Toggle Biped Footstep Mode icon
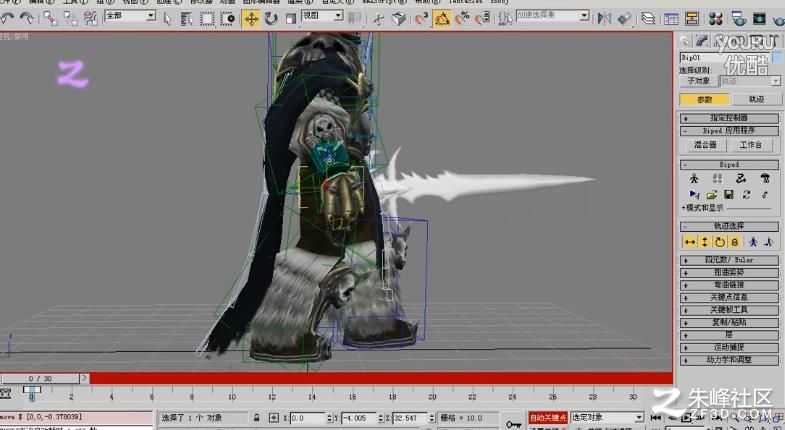The width and height of the screenshot is (785, 430). (717, 178)
